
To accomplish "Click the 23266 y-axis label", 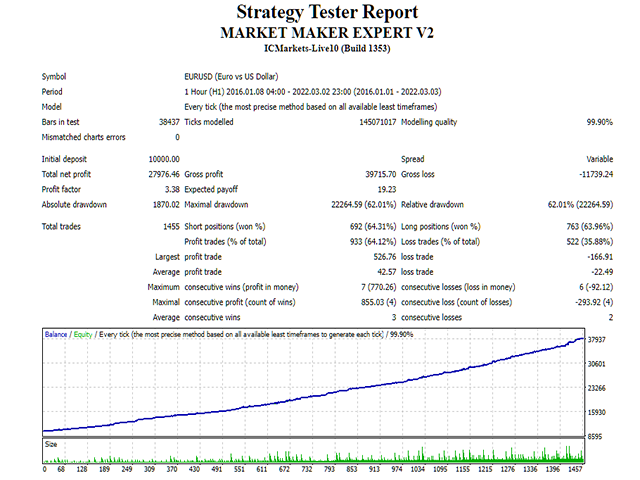I will (x=596, y=388).
